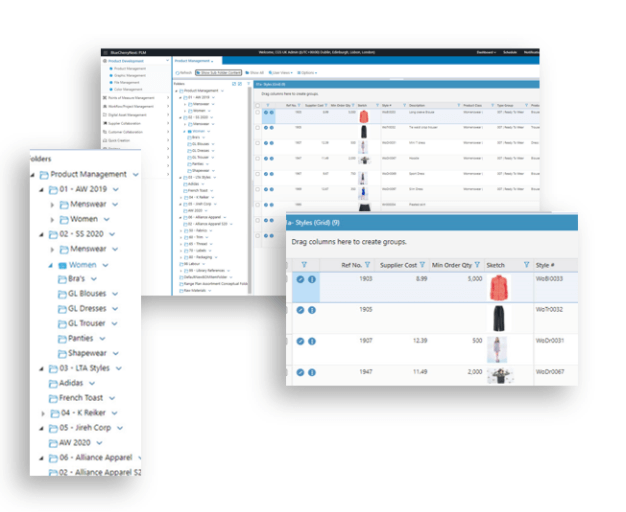
Task: Open Schedule in top bar
Action: [x=510, y=52]
